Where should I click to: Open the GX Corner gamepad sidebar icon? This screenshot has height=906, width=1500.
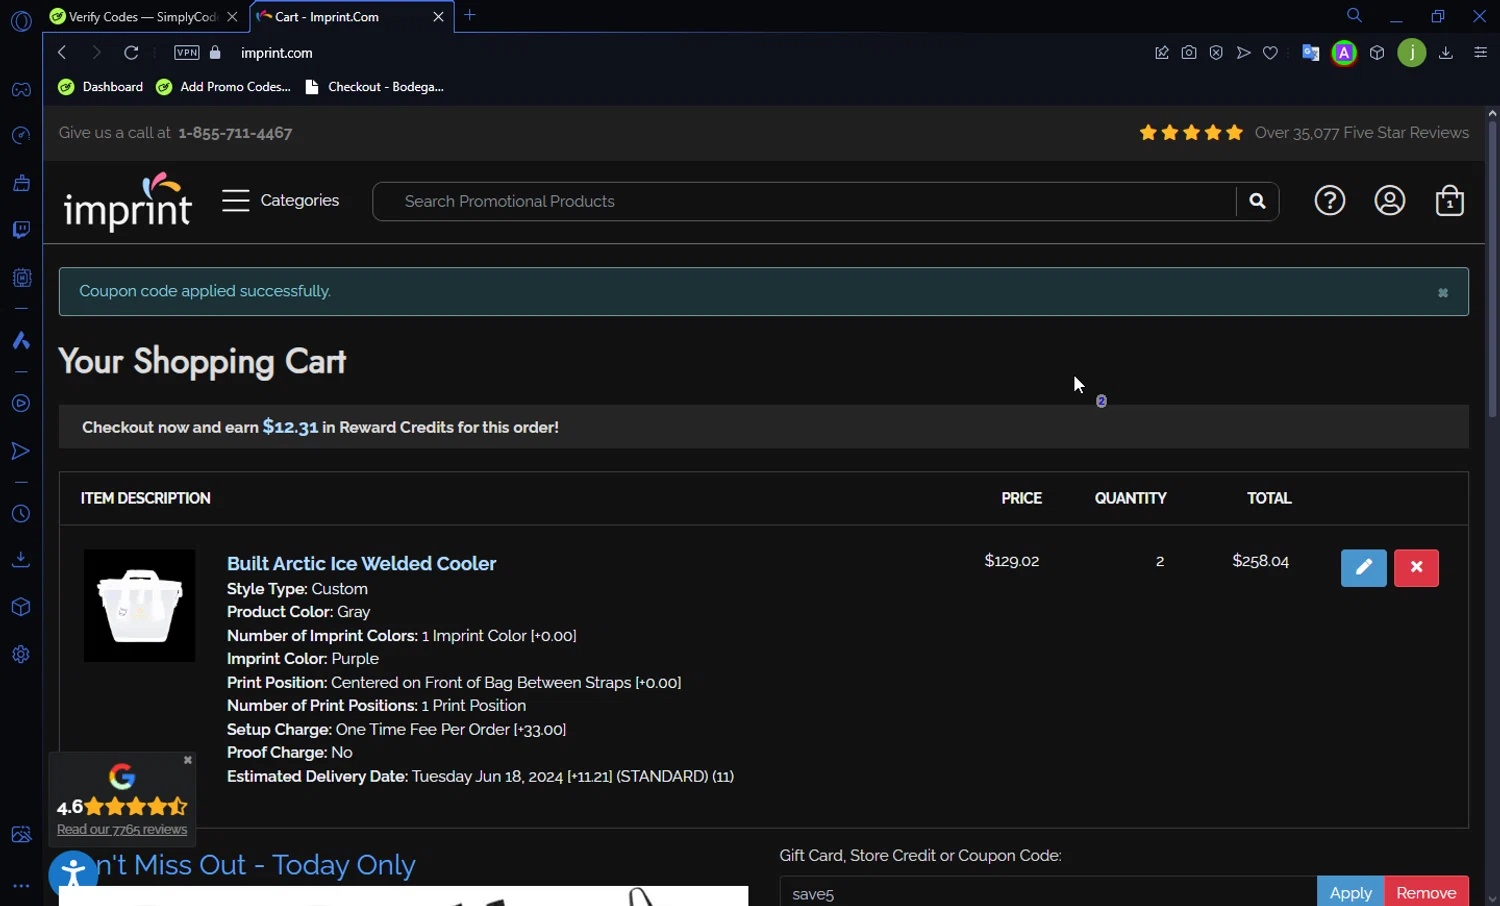point(21,90)
